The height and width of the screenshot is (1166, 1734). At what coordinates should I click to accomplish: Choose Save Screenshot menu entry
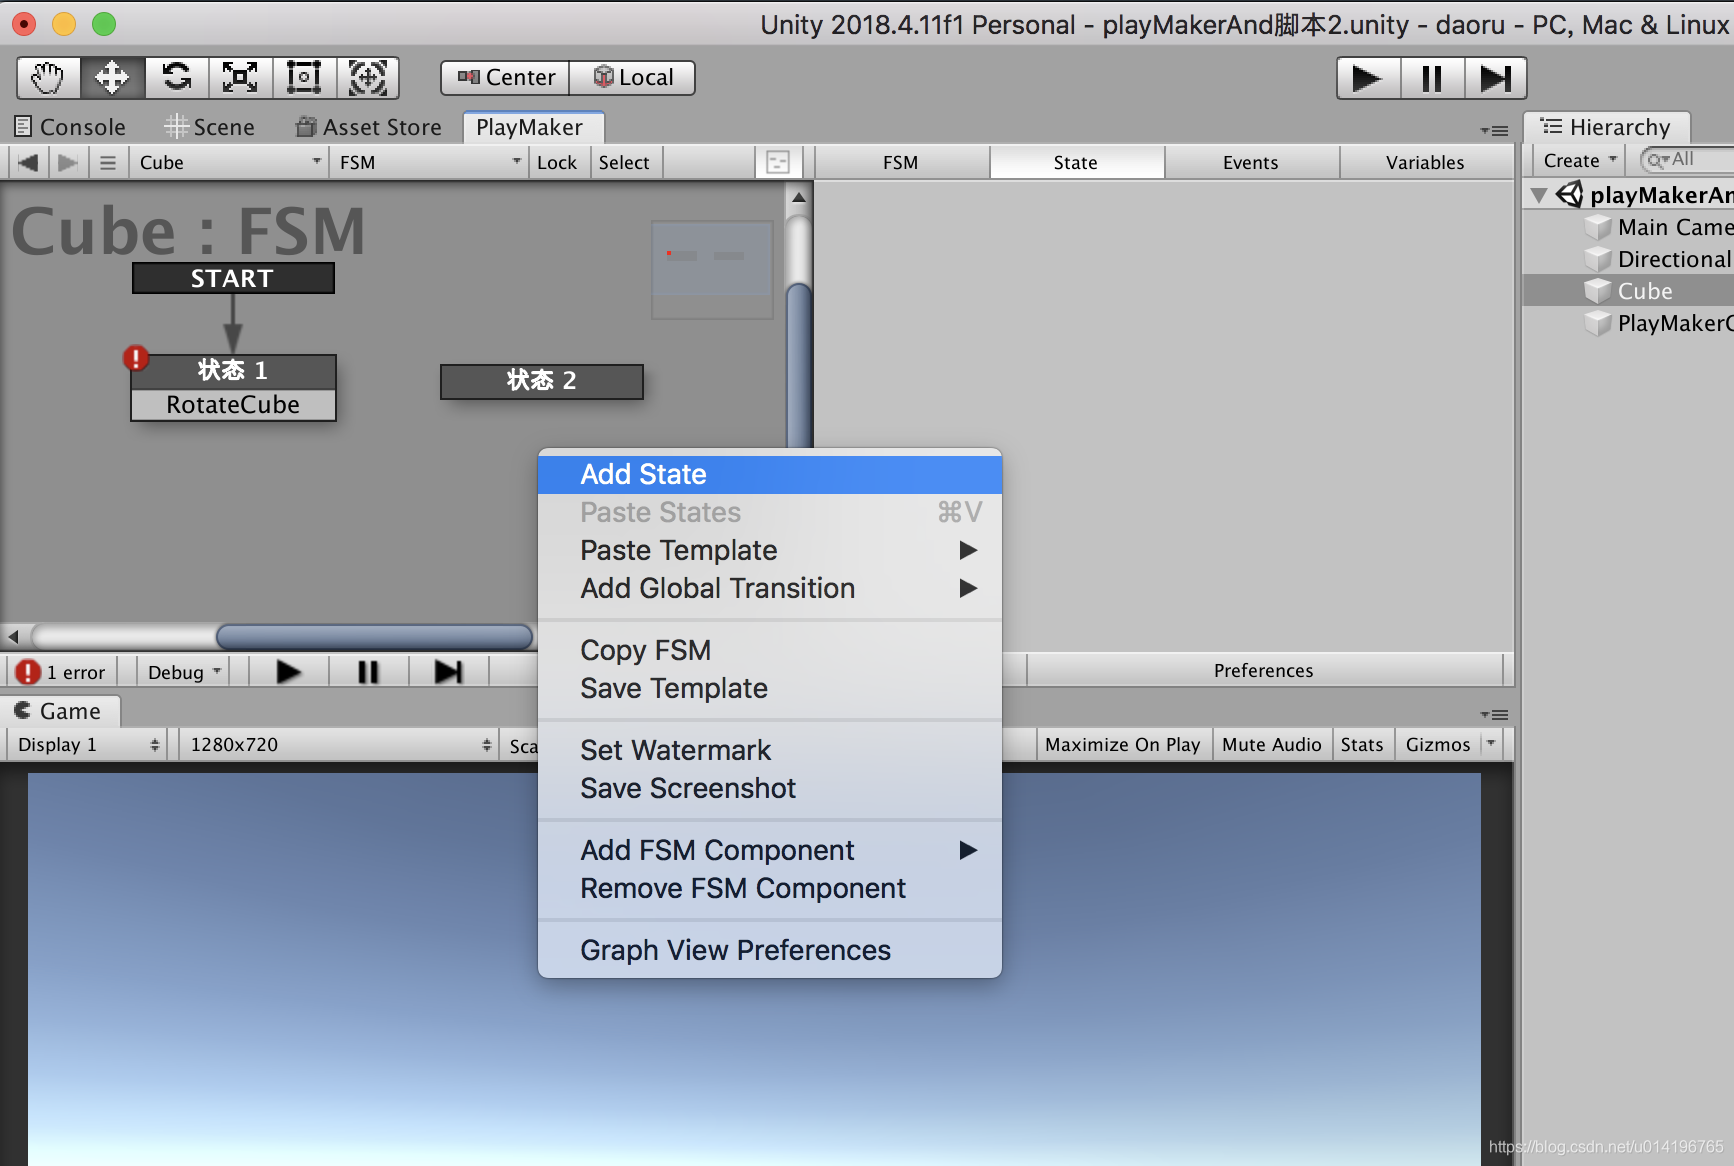pos(770,788)
